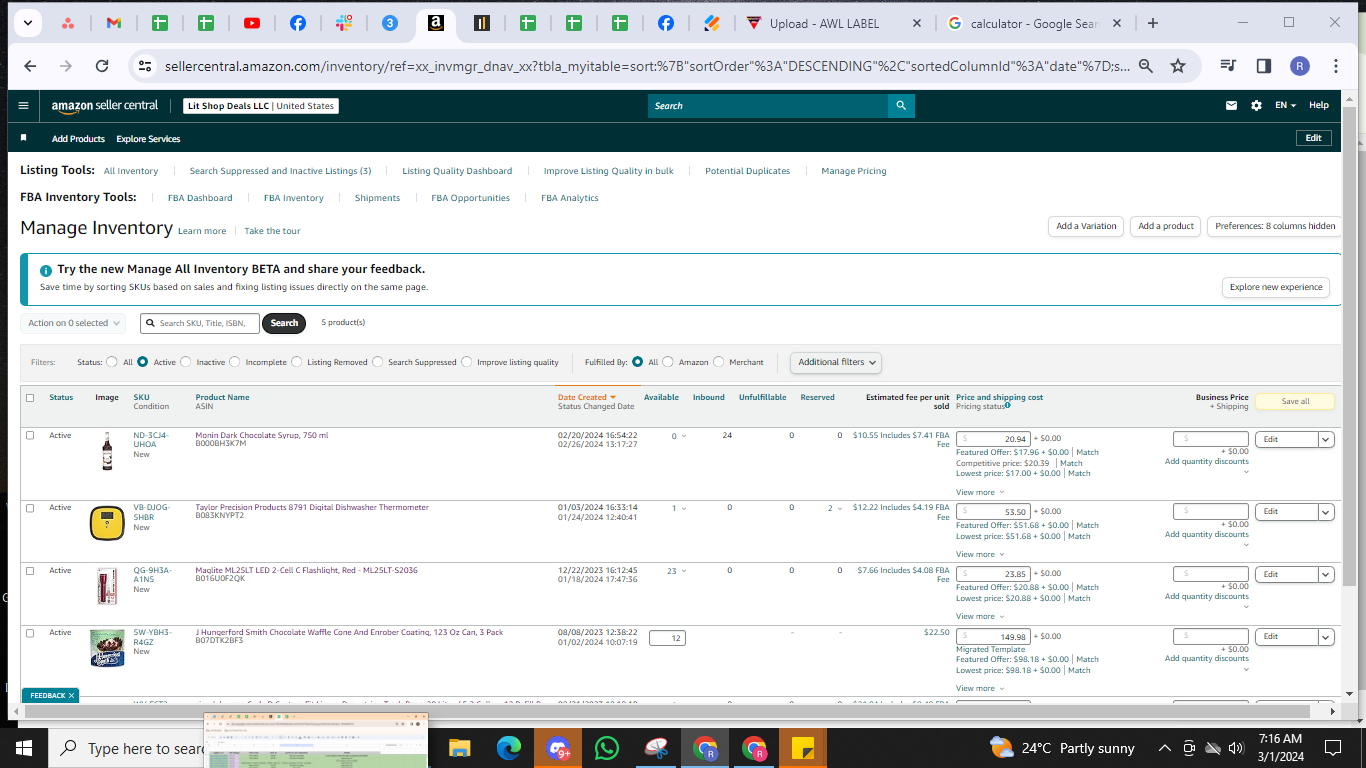Check the box for Taylor Dishwasher Thermometer row

[30, 508]
